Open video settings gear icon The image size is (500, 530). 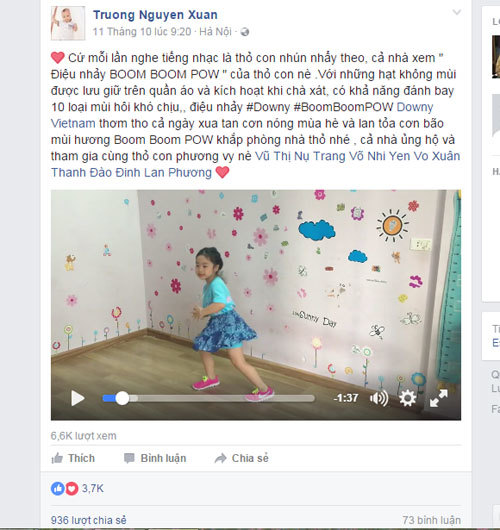407,398
